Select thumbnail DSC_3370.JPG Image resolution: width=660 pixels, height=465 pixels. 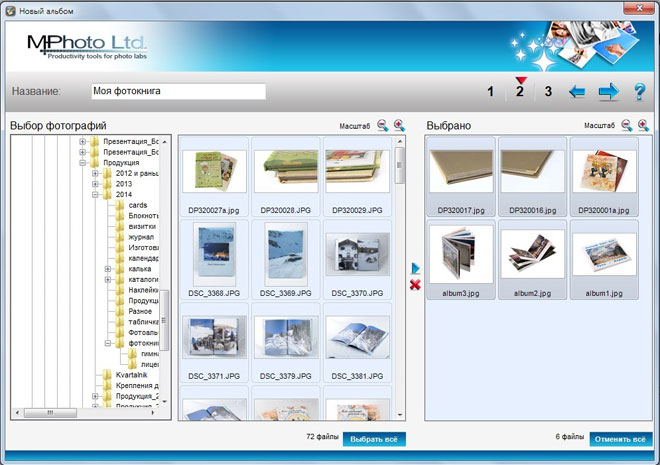click(x=357, y=259)
